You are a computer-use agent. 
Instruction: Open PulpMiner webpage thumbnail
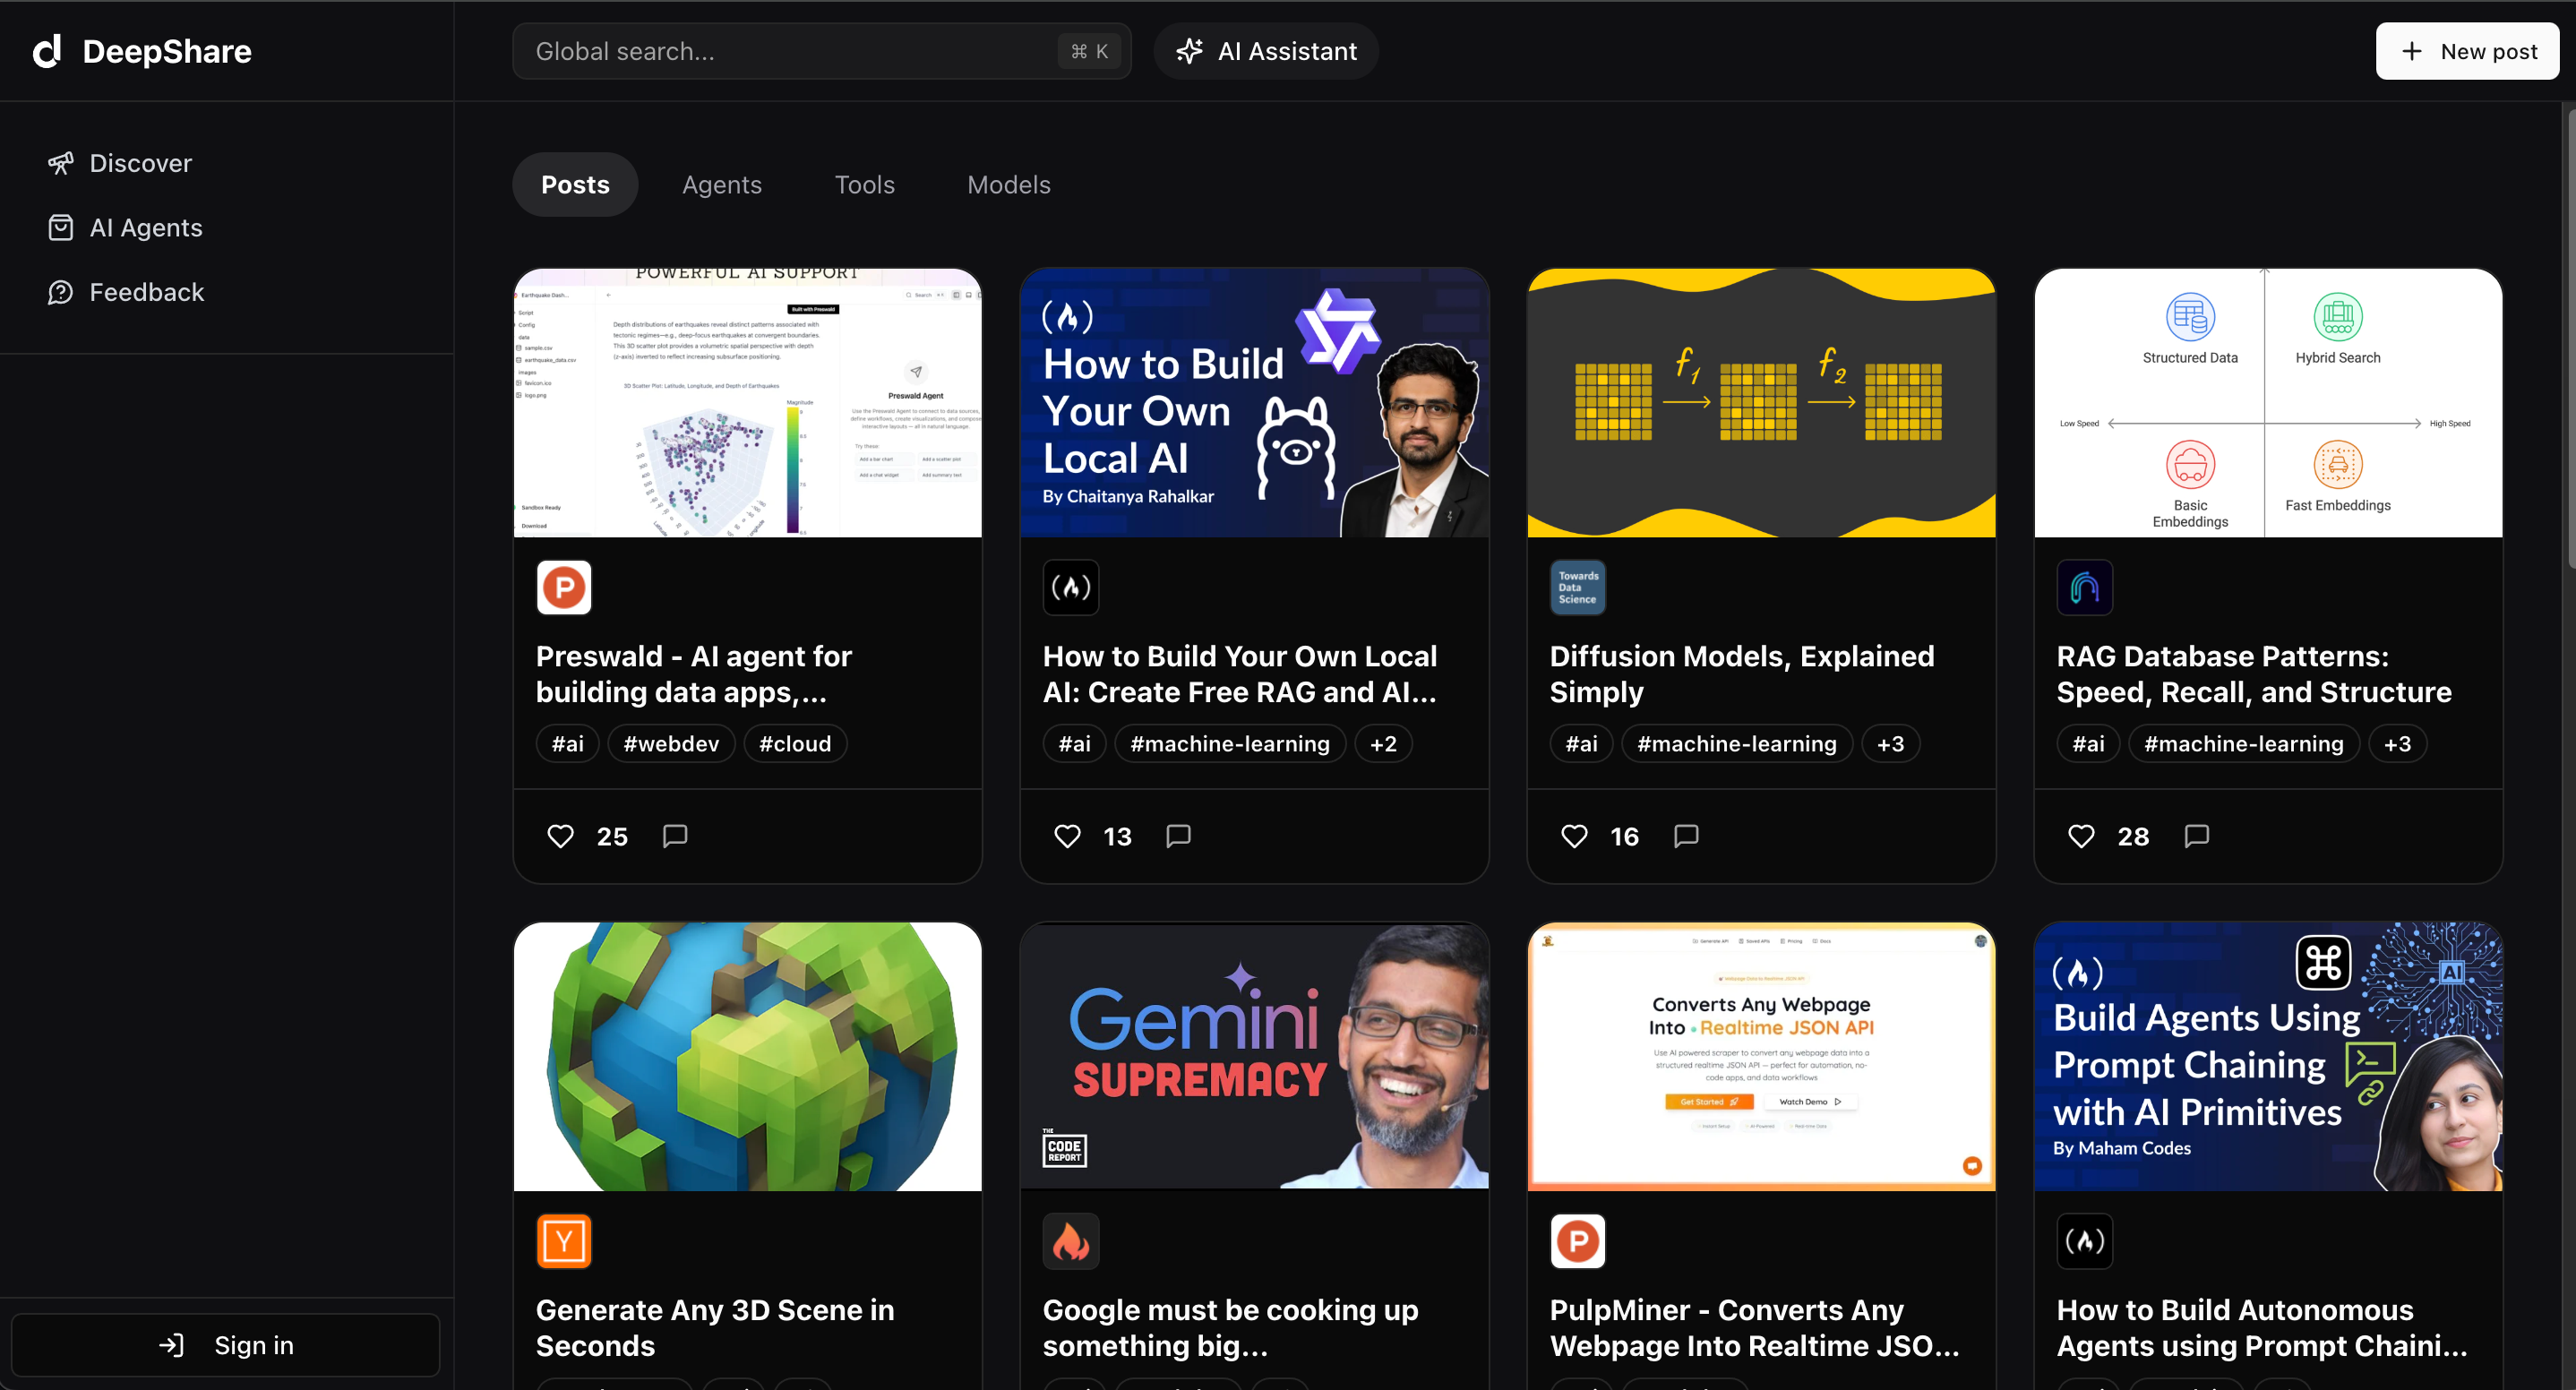pos(1762,1057)
